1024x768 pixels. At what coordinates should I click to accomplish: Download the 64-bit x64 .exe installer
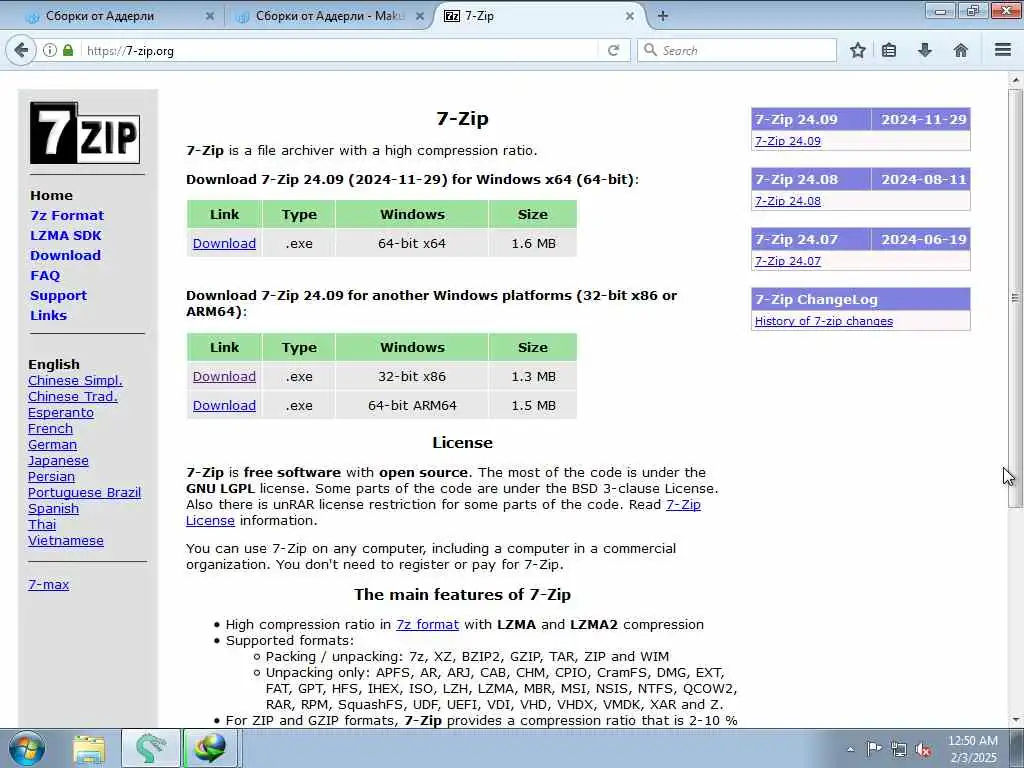point(224,244)
